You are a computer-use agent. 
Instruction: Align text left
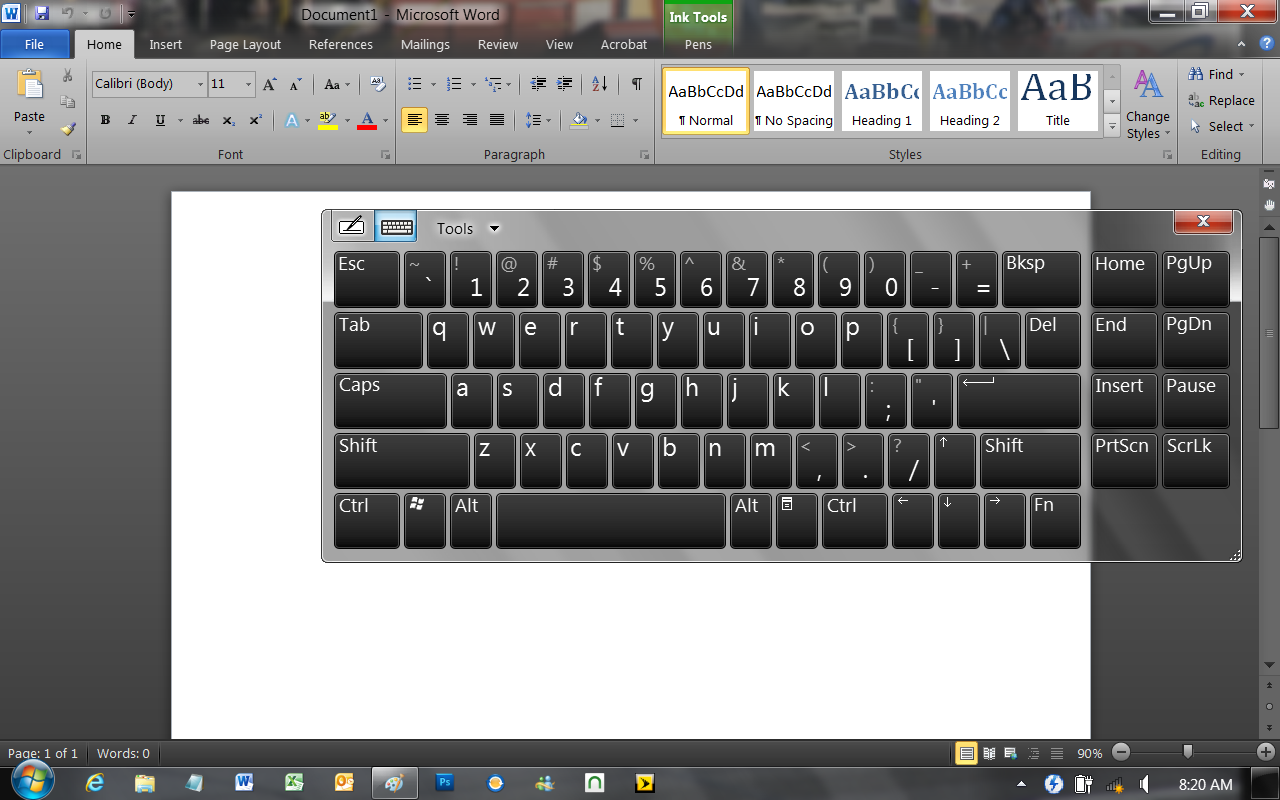415,120
